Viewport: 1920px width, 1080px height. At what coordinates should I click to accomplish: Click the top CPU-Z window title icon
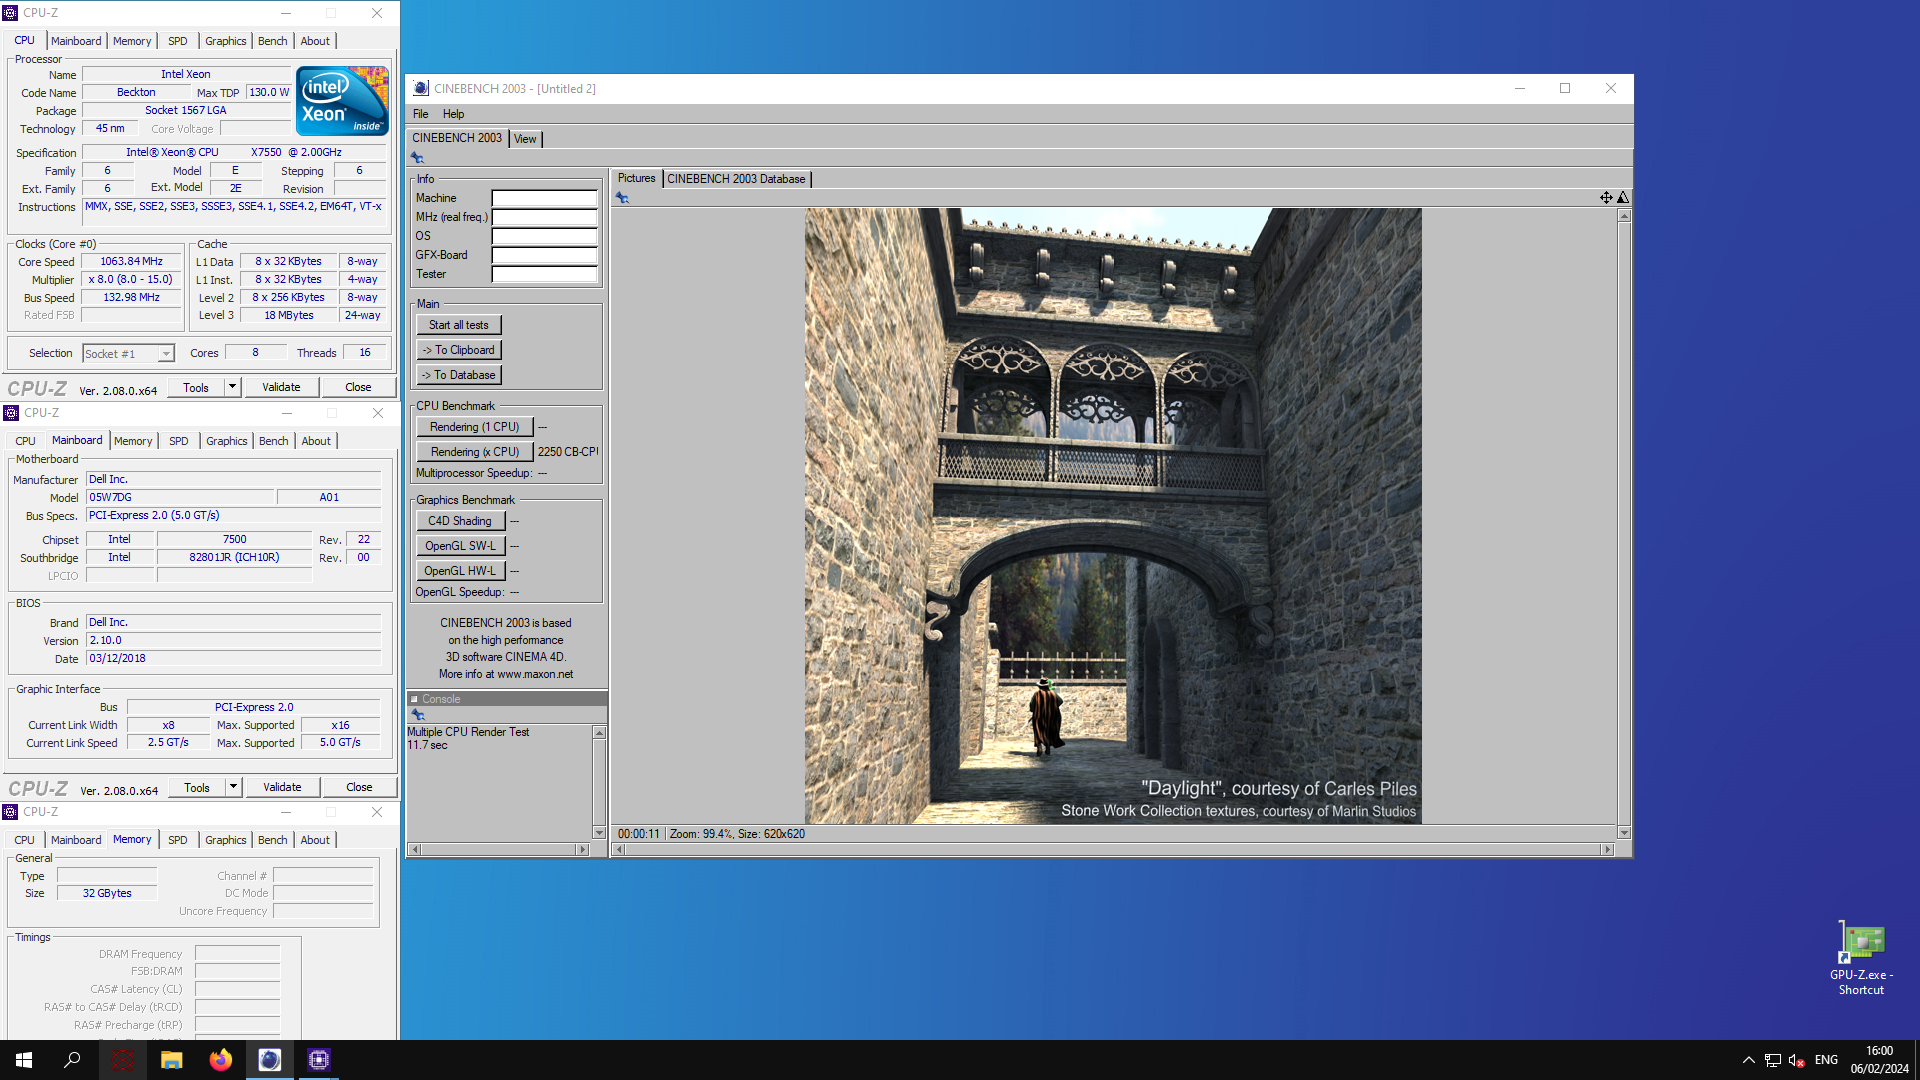pos(11,13)
